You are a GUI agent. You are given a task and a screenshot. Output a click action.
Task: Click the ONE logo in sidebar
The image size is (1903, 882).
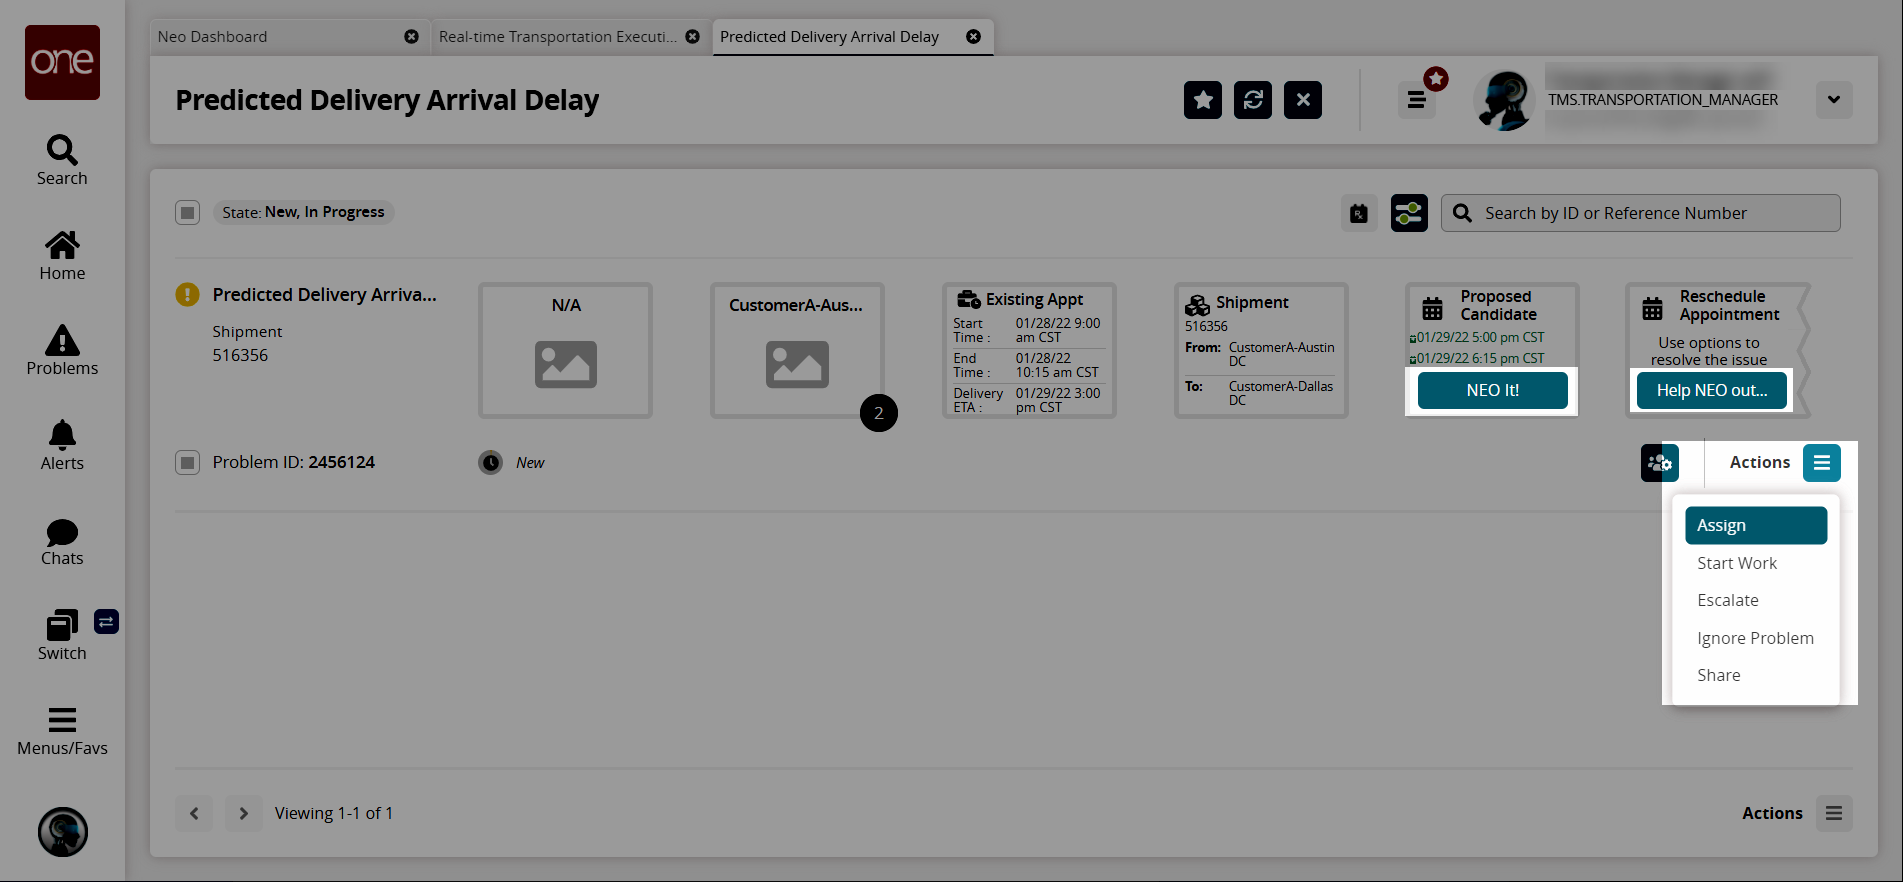[x=62, y=62]
